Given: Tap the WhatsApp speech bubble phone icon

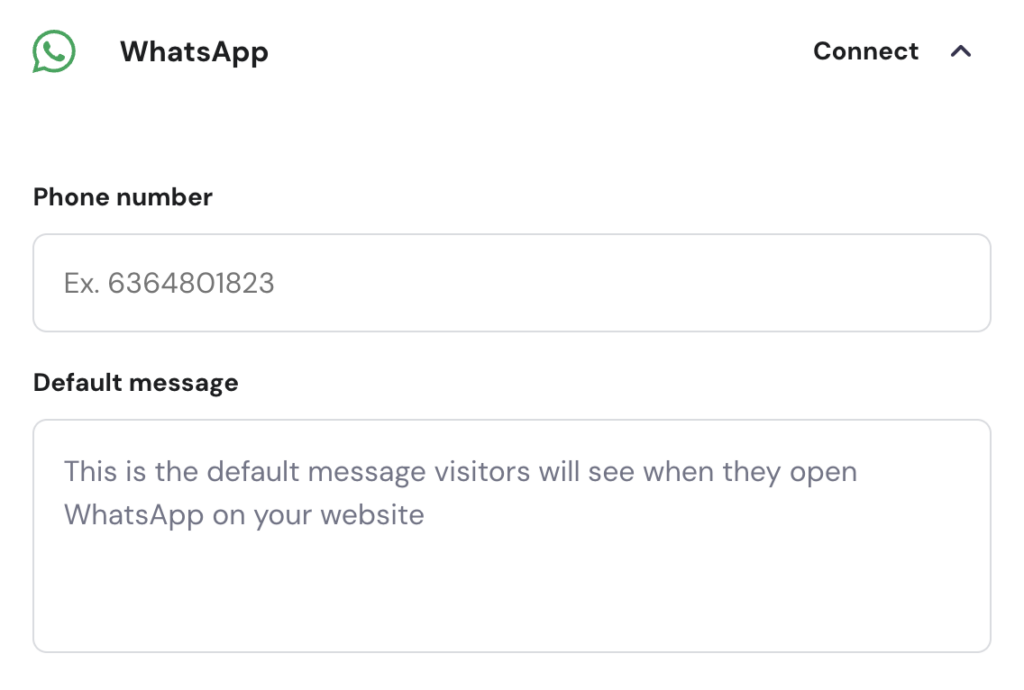Looking at the screenshot, I should (53, 51).
